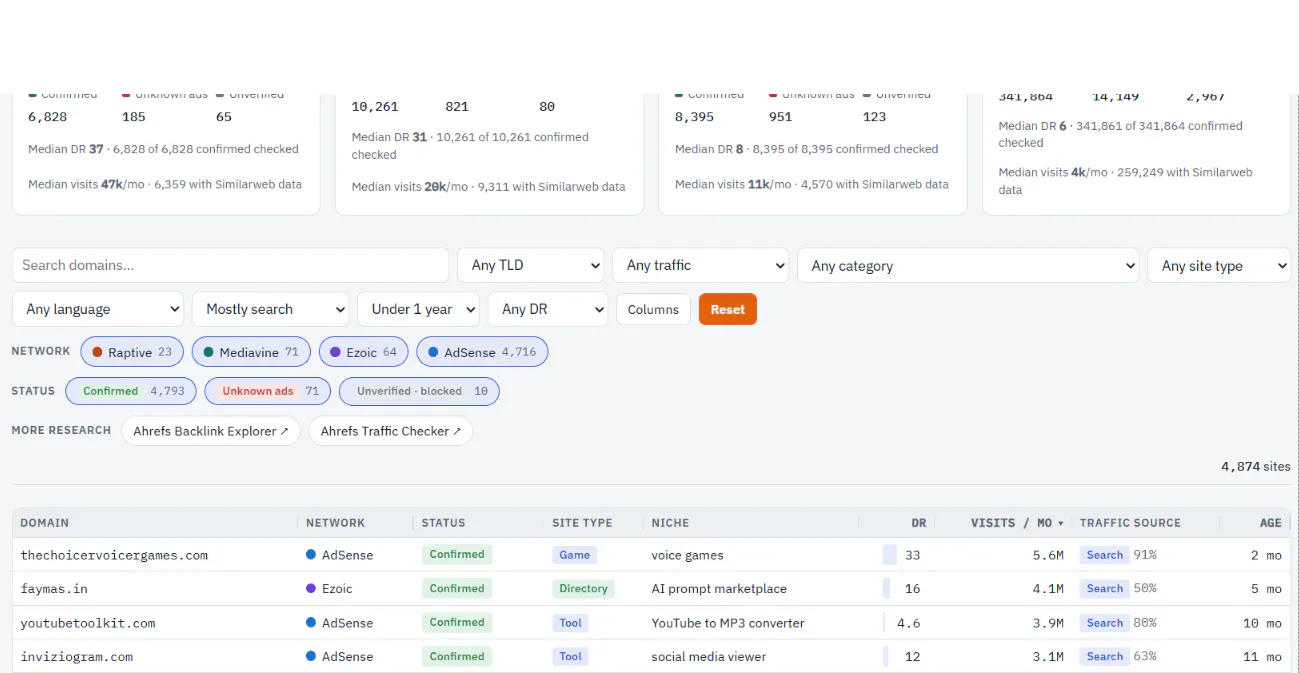Click domain faymas.in

point(54,589)
